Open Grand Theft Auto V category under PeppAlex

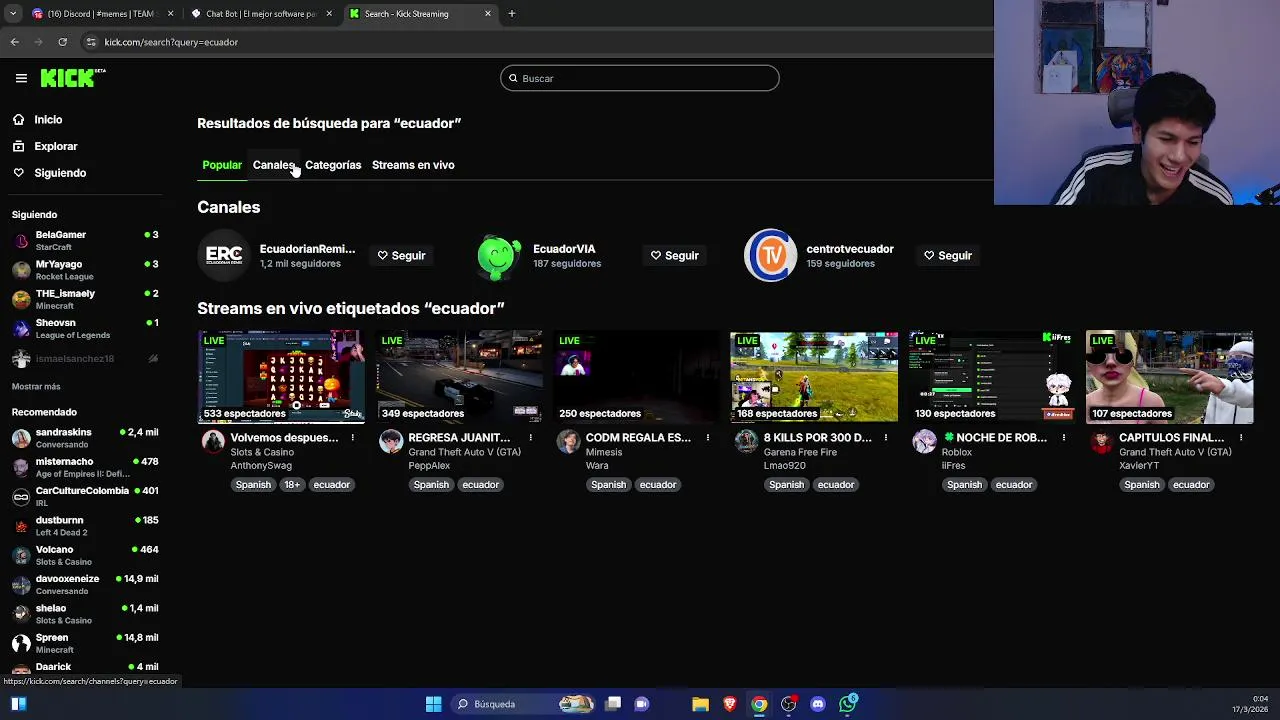(465, 453)
